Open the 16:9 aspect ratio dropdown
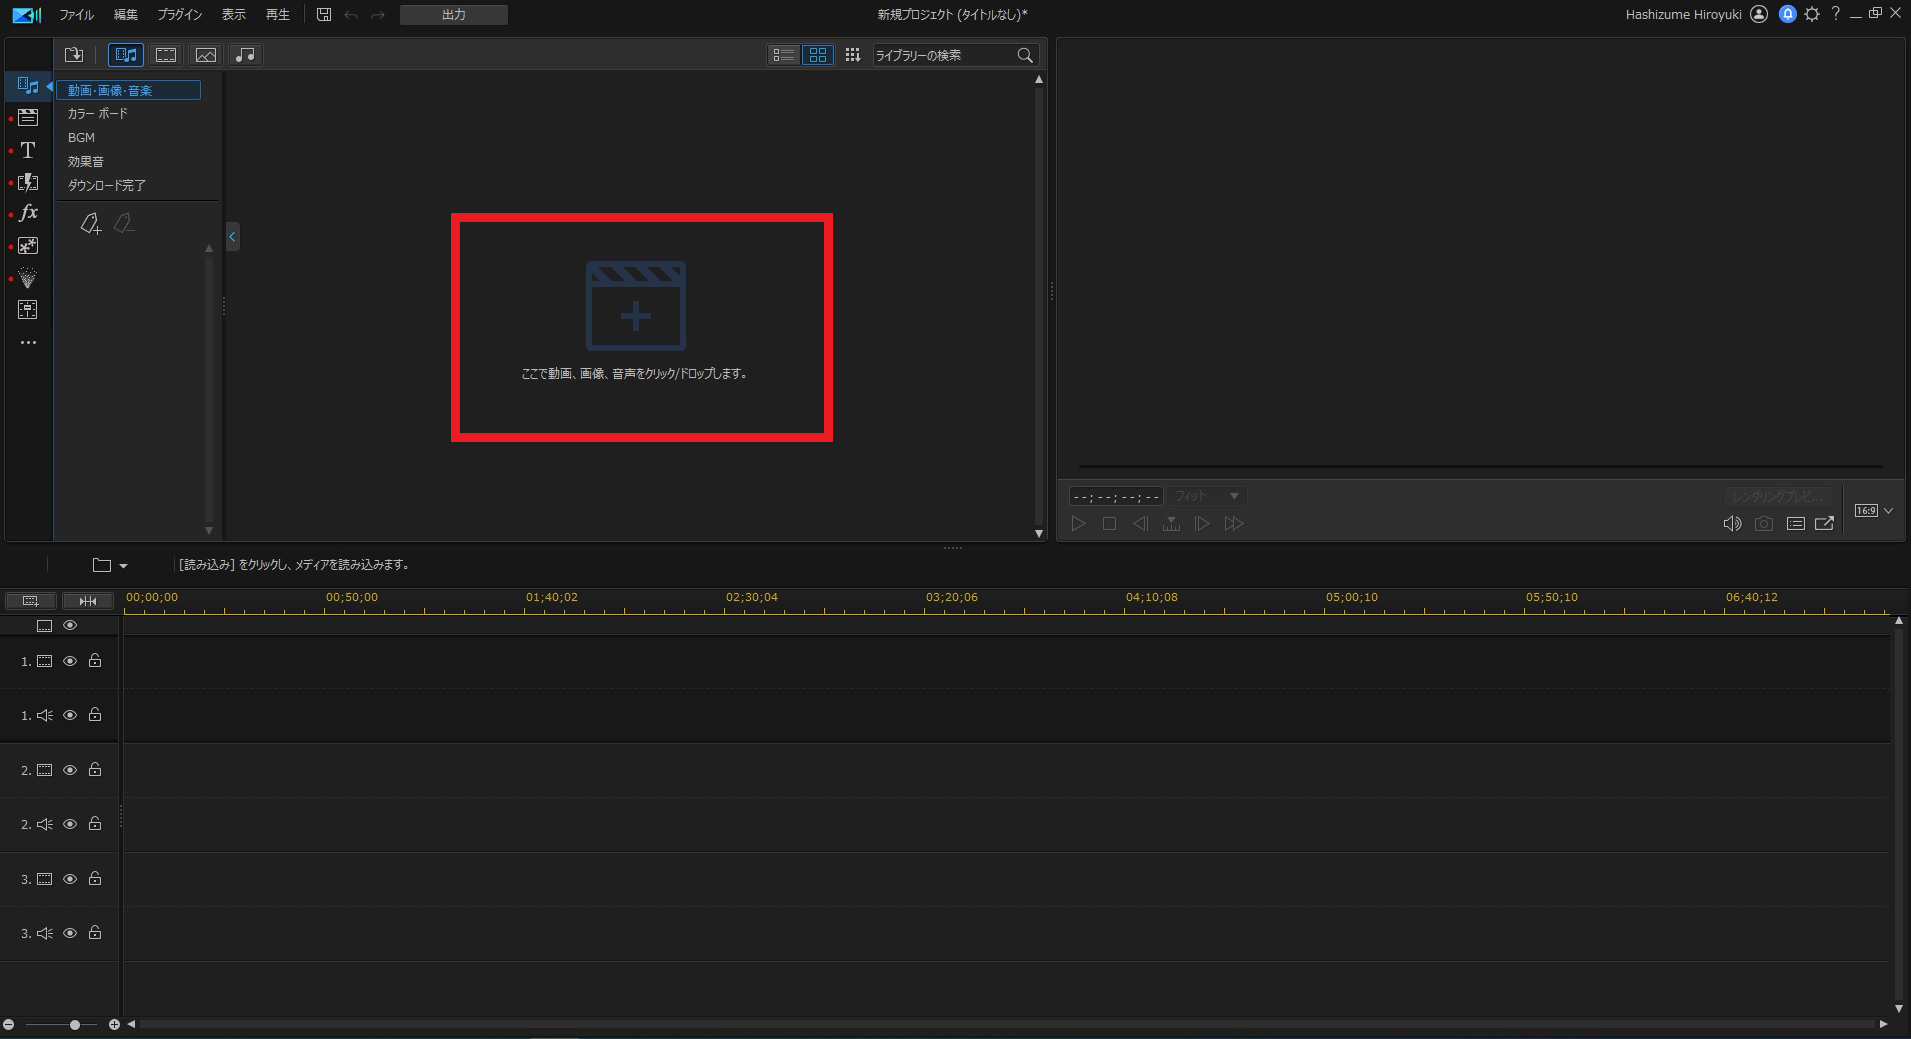The width and height of the screenshot is (1911, 1039). tap(1874, 511)
